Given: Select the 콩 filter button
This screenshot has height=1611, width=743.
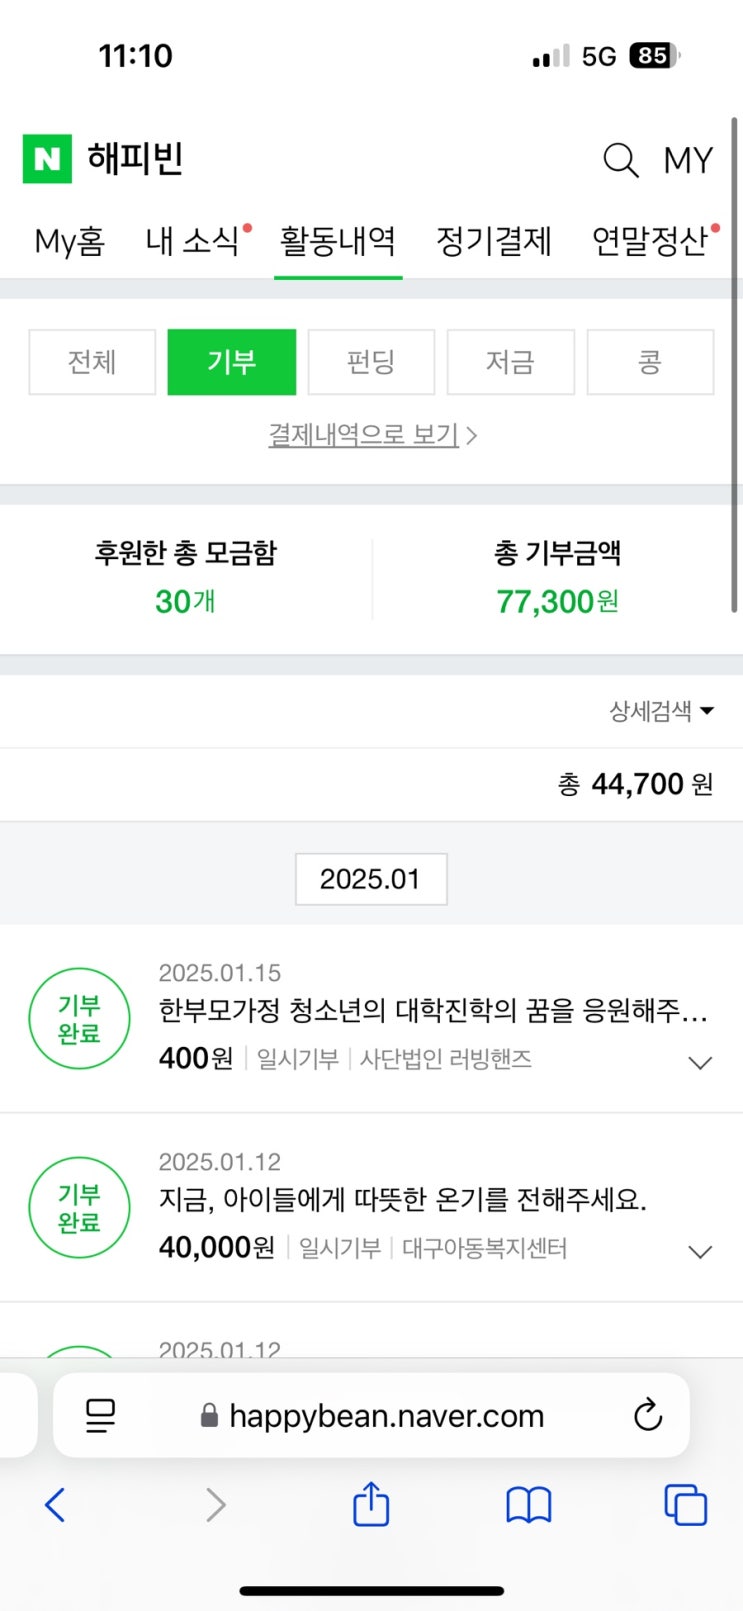Looking at the screenshot, I should 650,362.
